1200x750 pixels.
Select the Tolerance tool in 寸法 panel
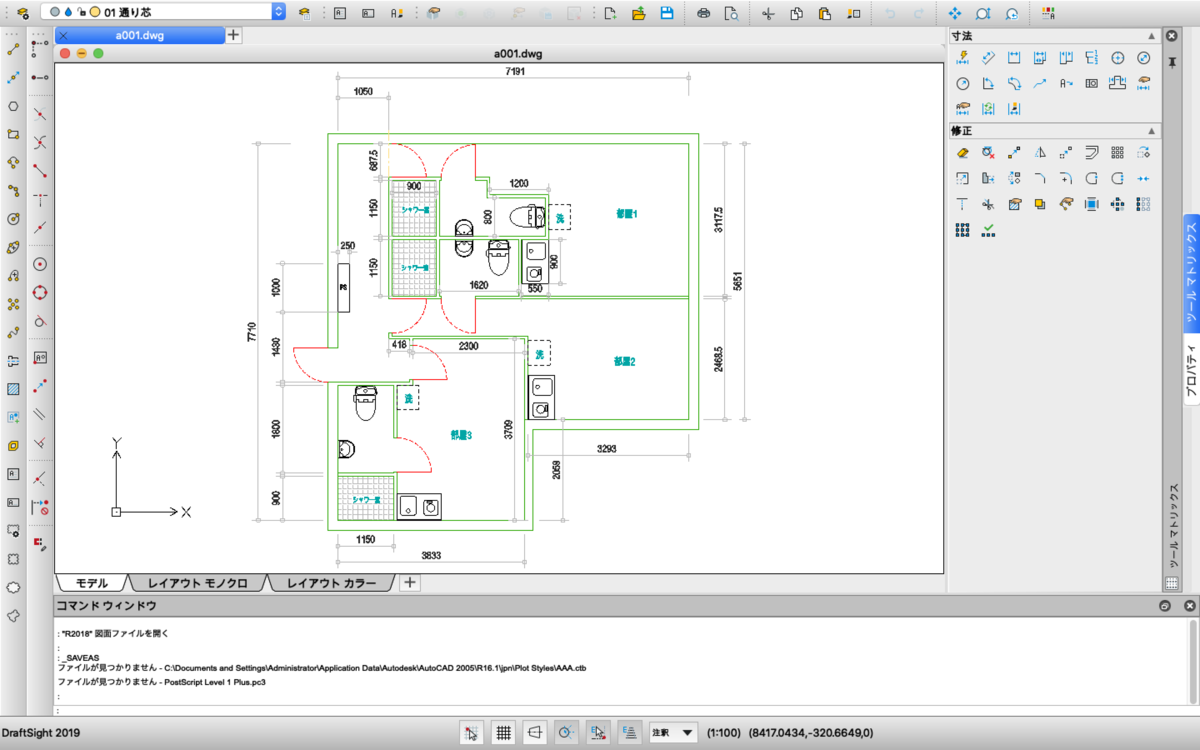pos(1092,83)
